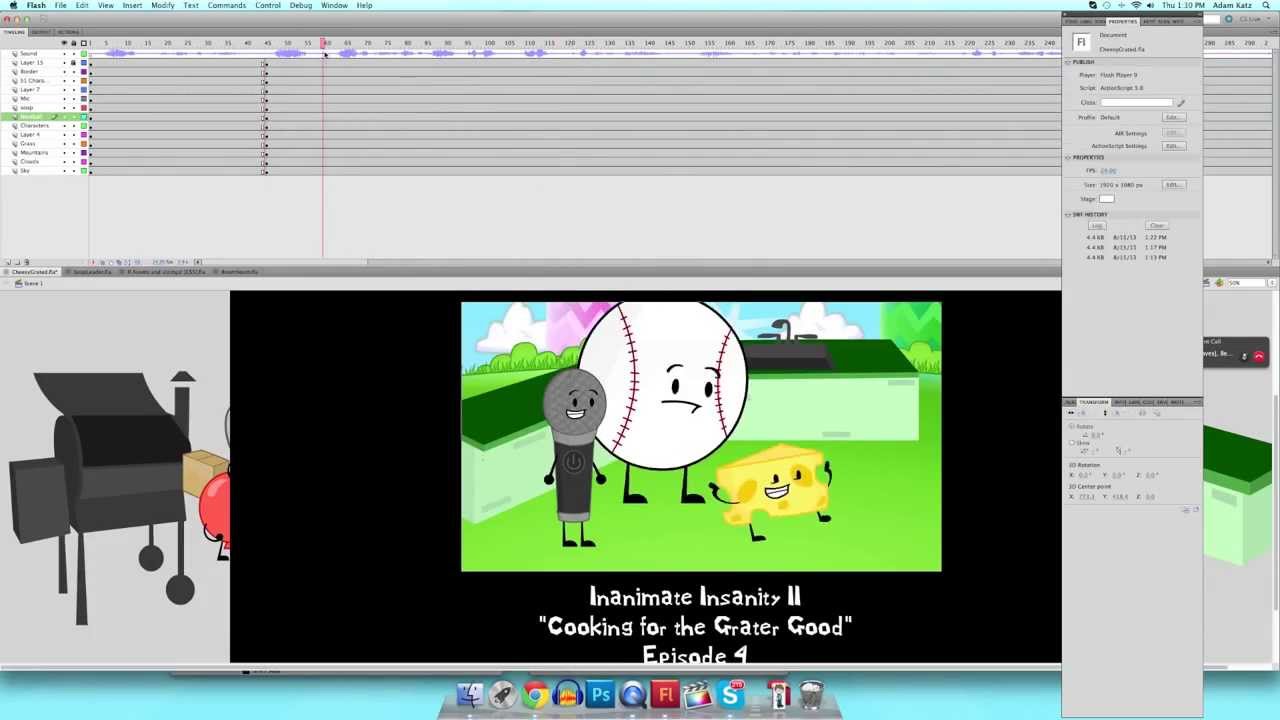The height and width of the screenshot is (720, 1280).
Task: Click the FPS value field
Action: tap(1109, 171)
